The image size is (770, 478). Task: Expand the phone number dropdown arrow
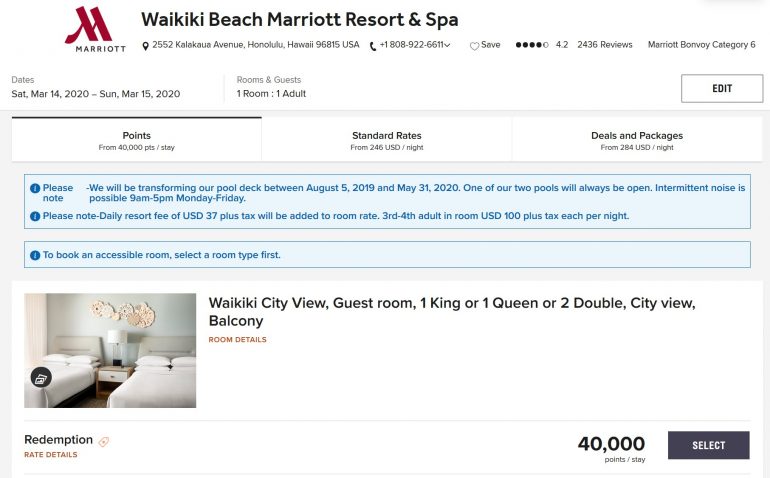[x=447, y=45]
